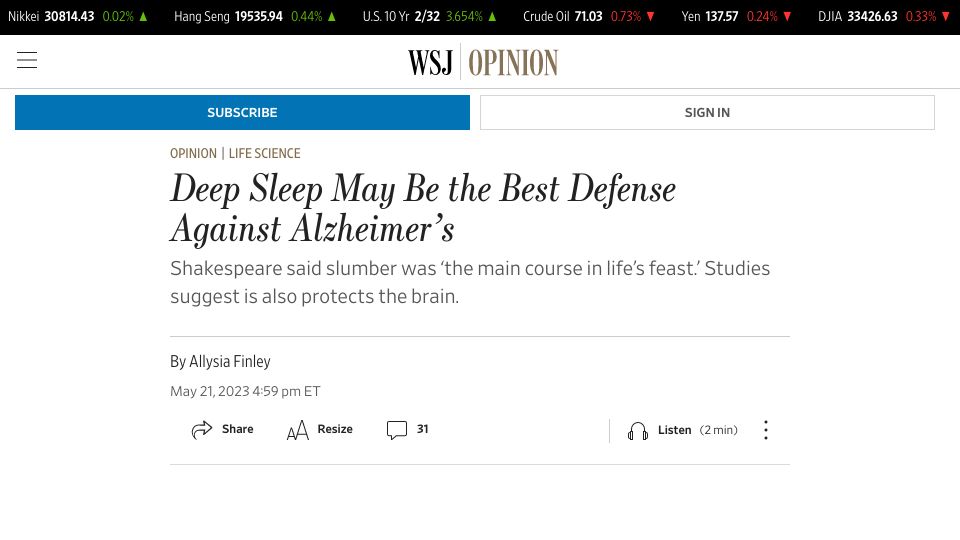The image size is (960, 540).
Task: Click the U.S. 10 Yr up arrow
Action: (492, 17)
